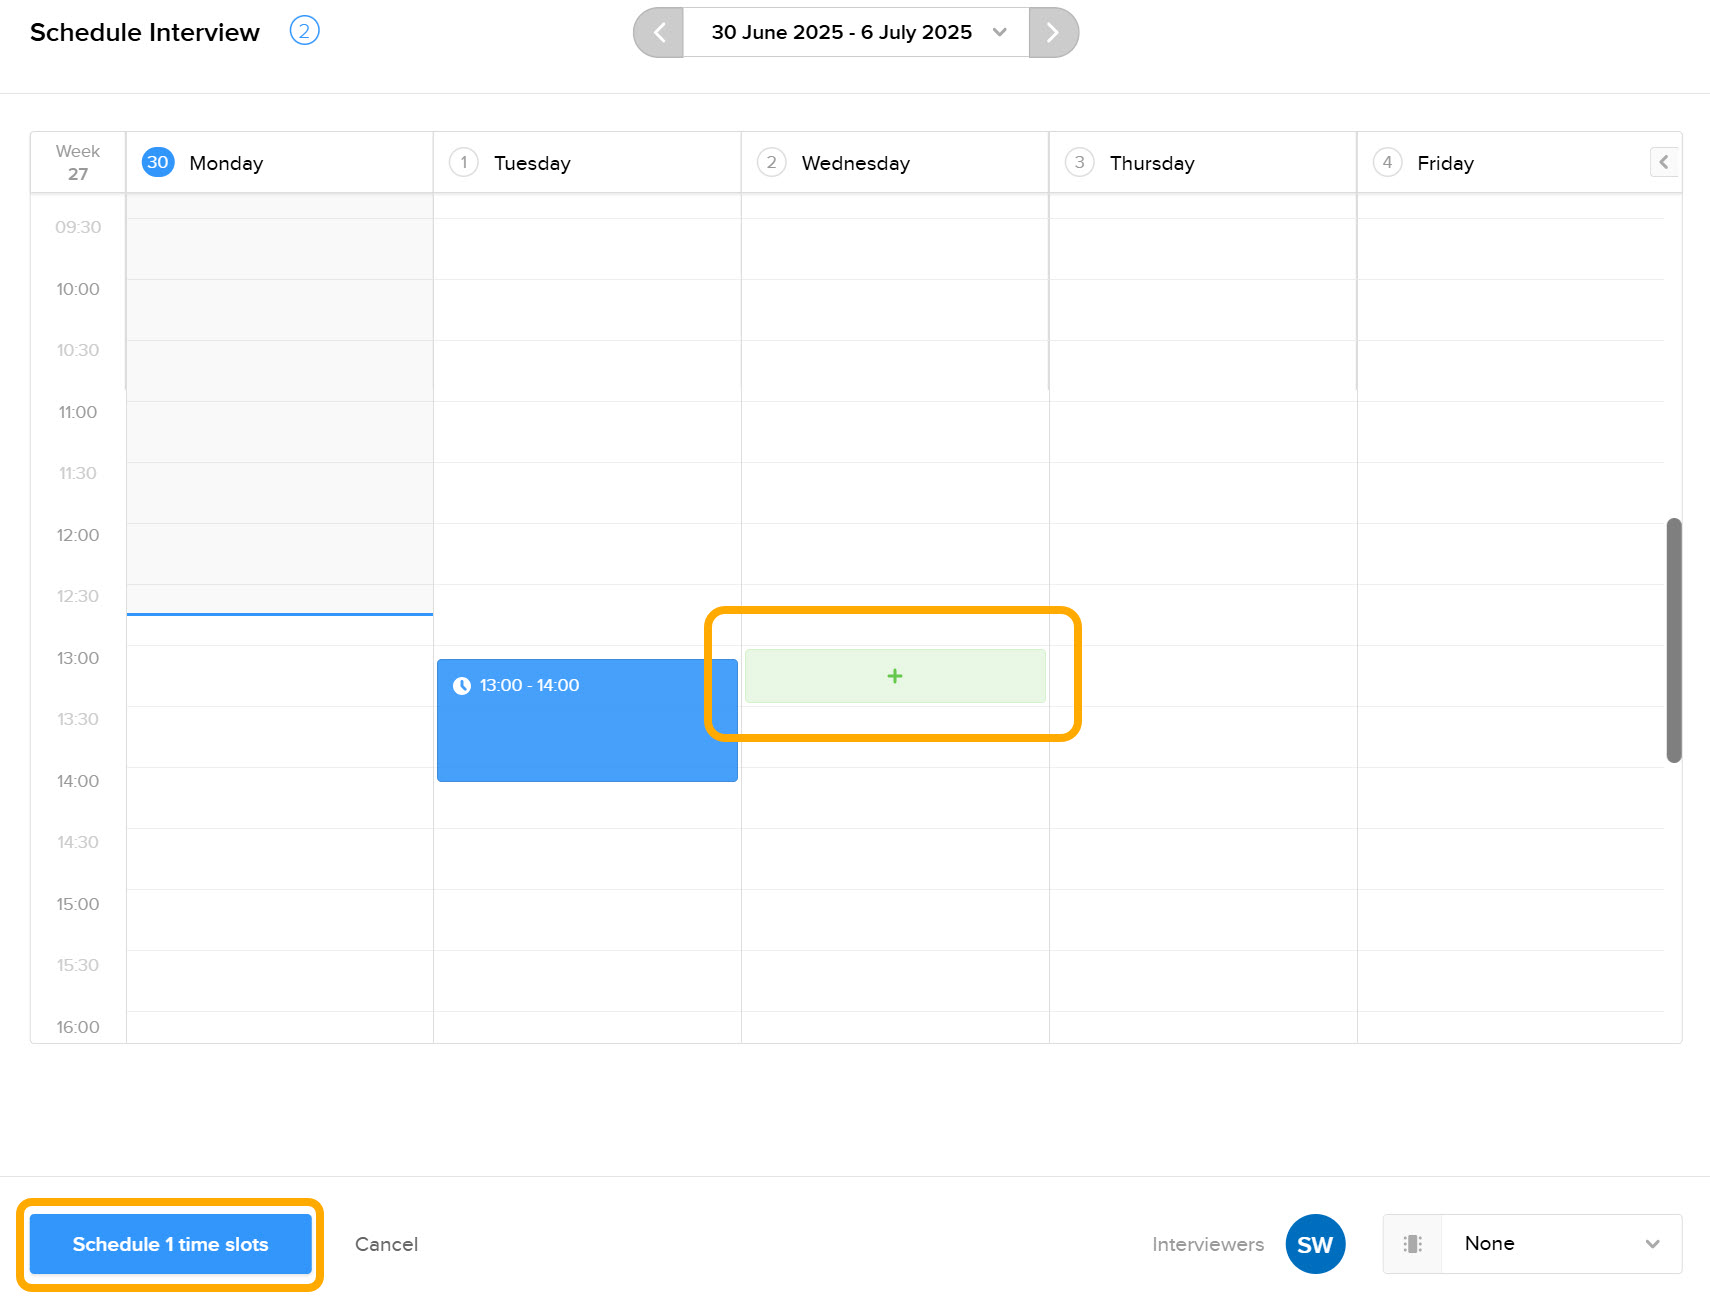This screenshot has height=1311, width=1710.
Task: Click the Week 27 label cell
Action: pyautogui.click(x=78, y=162)
